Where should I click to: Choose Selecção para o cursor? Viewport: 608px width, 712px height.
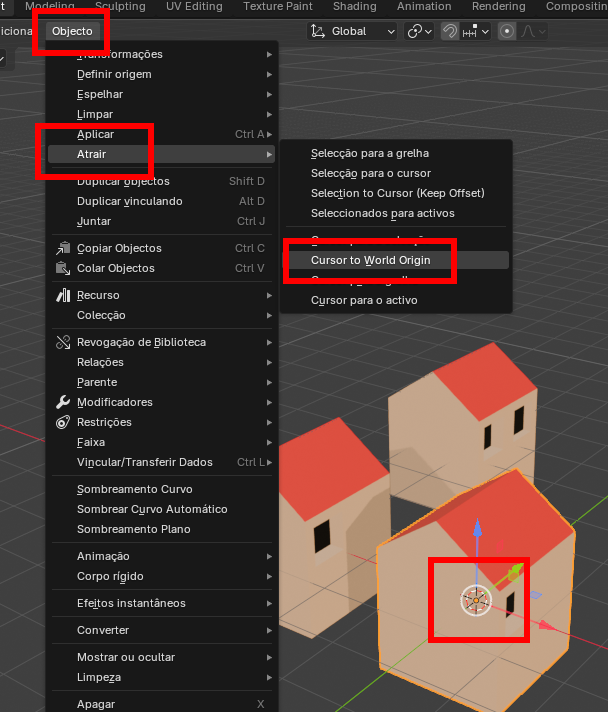tap(396, 173)
